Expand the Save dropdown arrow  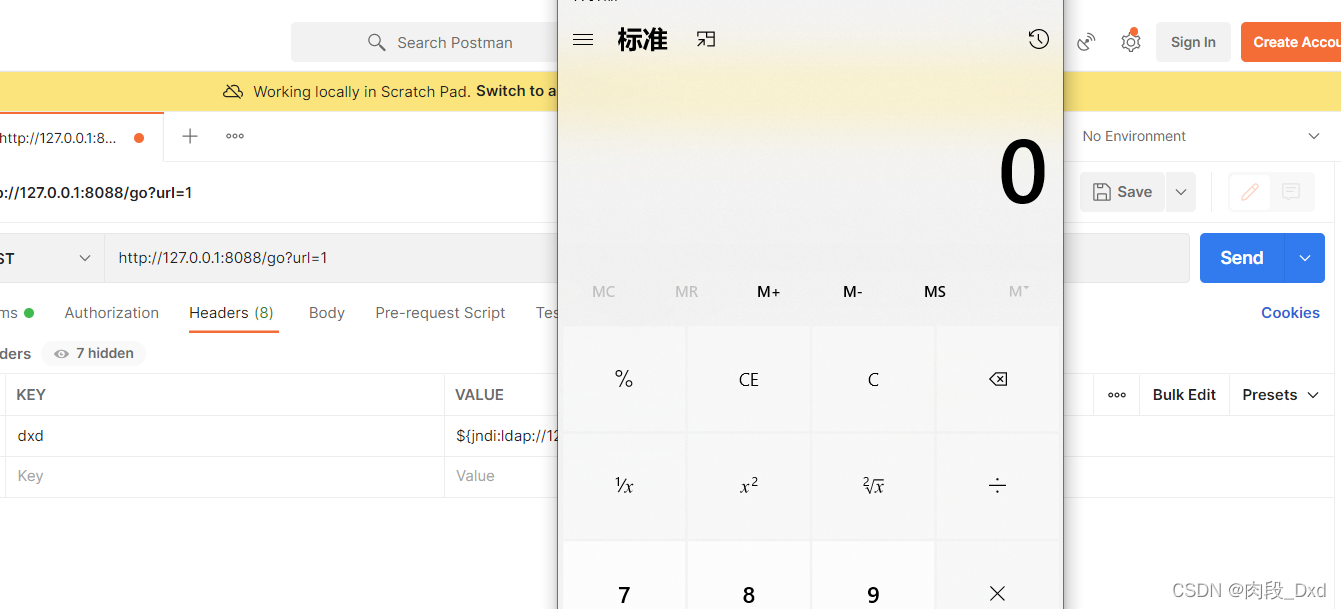click(x=1181, y=192)
